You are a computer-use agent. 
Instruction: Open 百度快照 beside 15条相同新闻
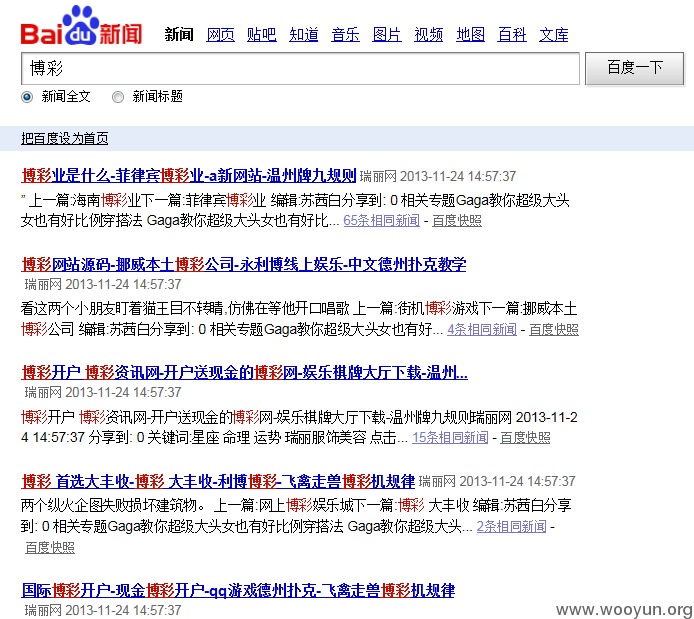(525, 438)
